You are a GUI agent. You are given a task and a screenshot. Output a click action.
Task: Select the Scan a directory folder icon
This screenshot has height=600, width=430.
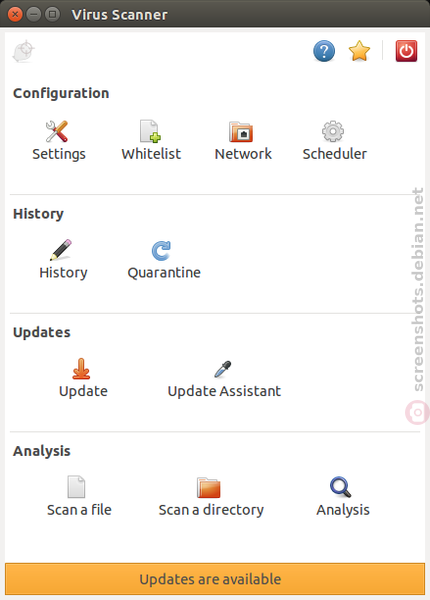208,488
